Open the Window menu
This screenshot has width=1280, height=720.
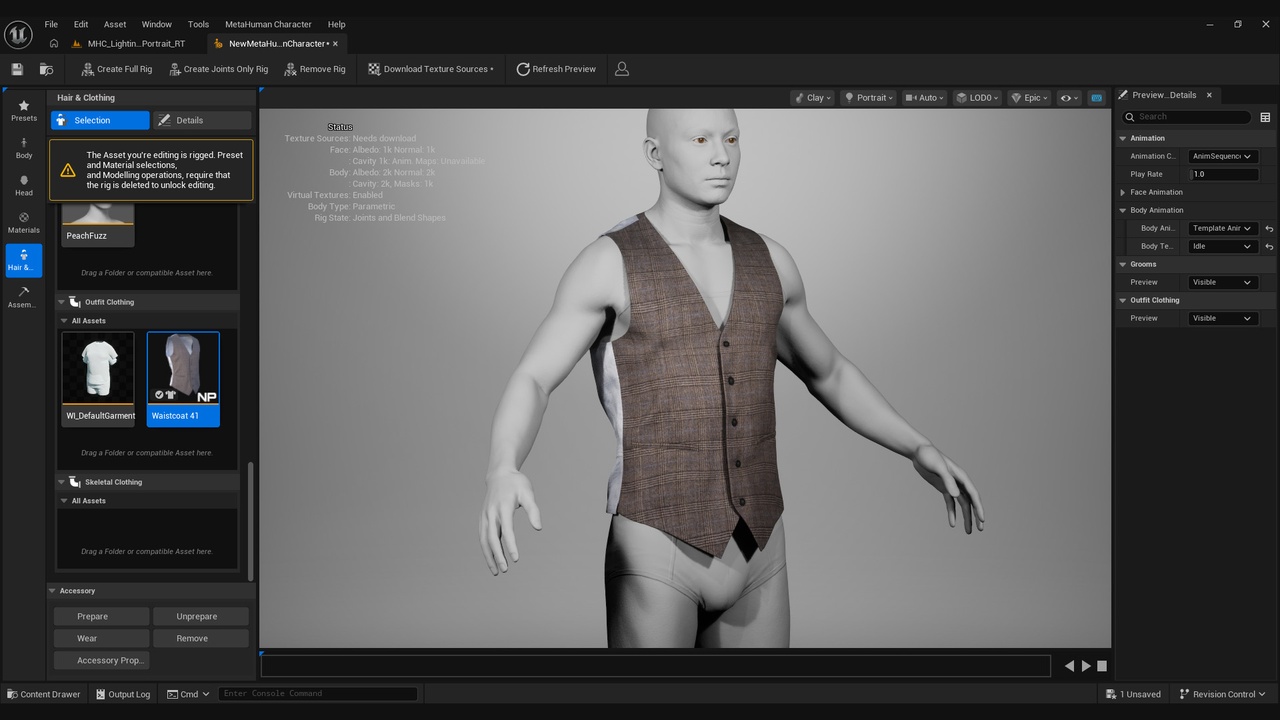(x=156, y=24)
